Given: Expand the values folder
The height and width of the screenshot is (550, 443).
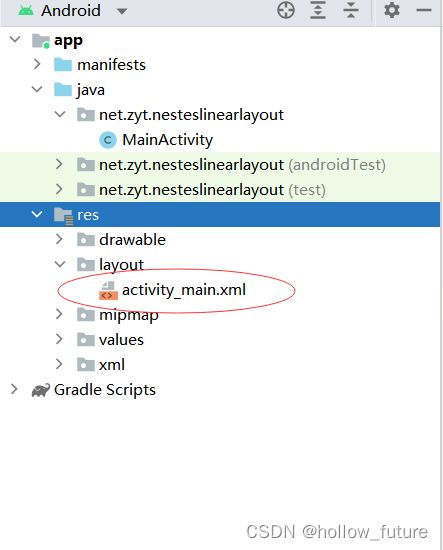Looking at the screenshot, I should coord(59,339).
